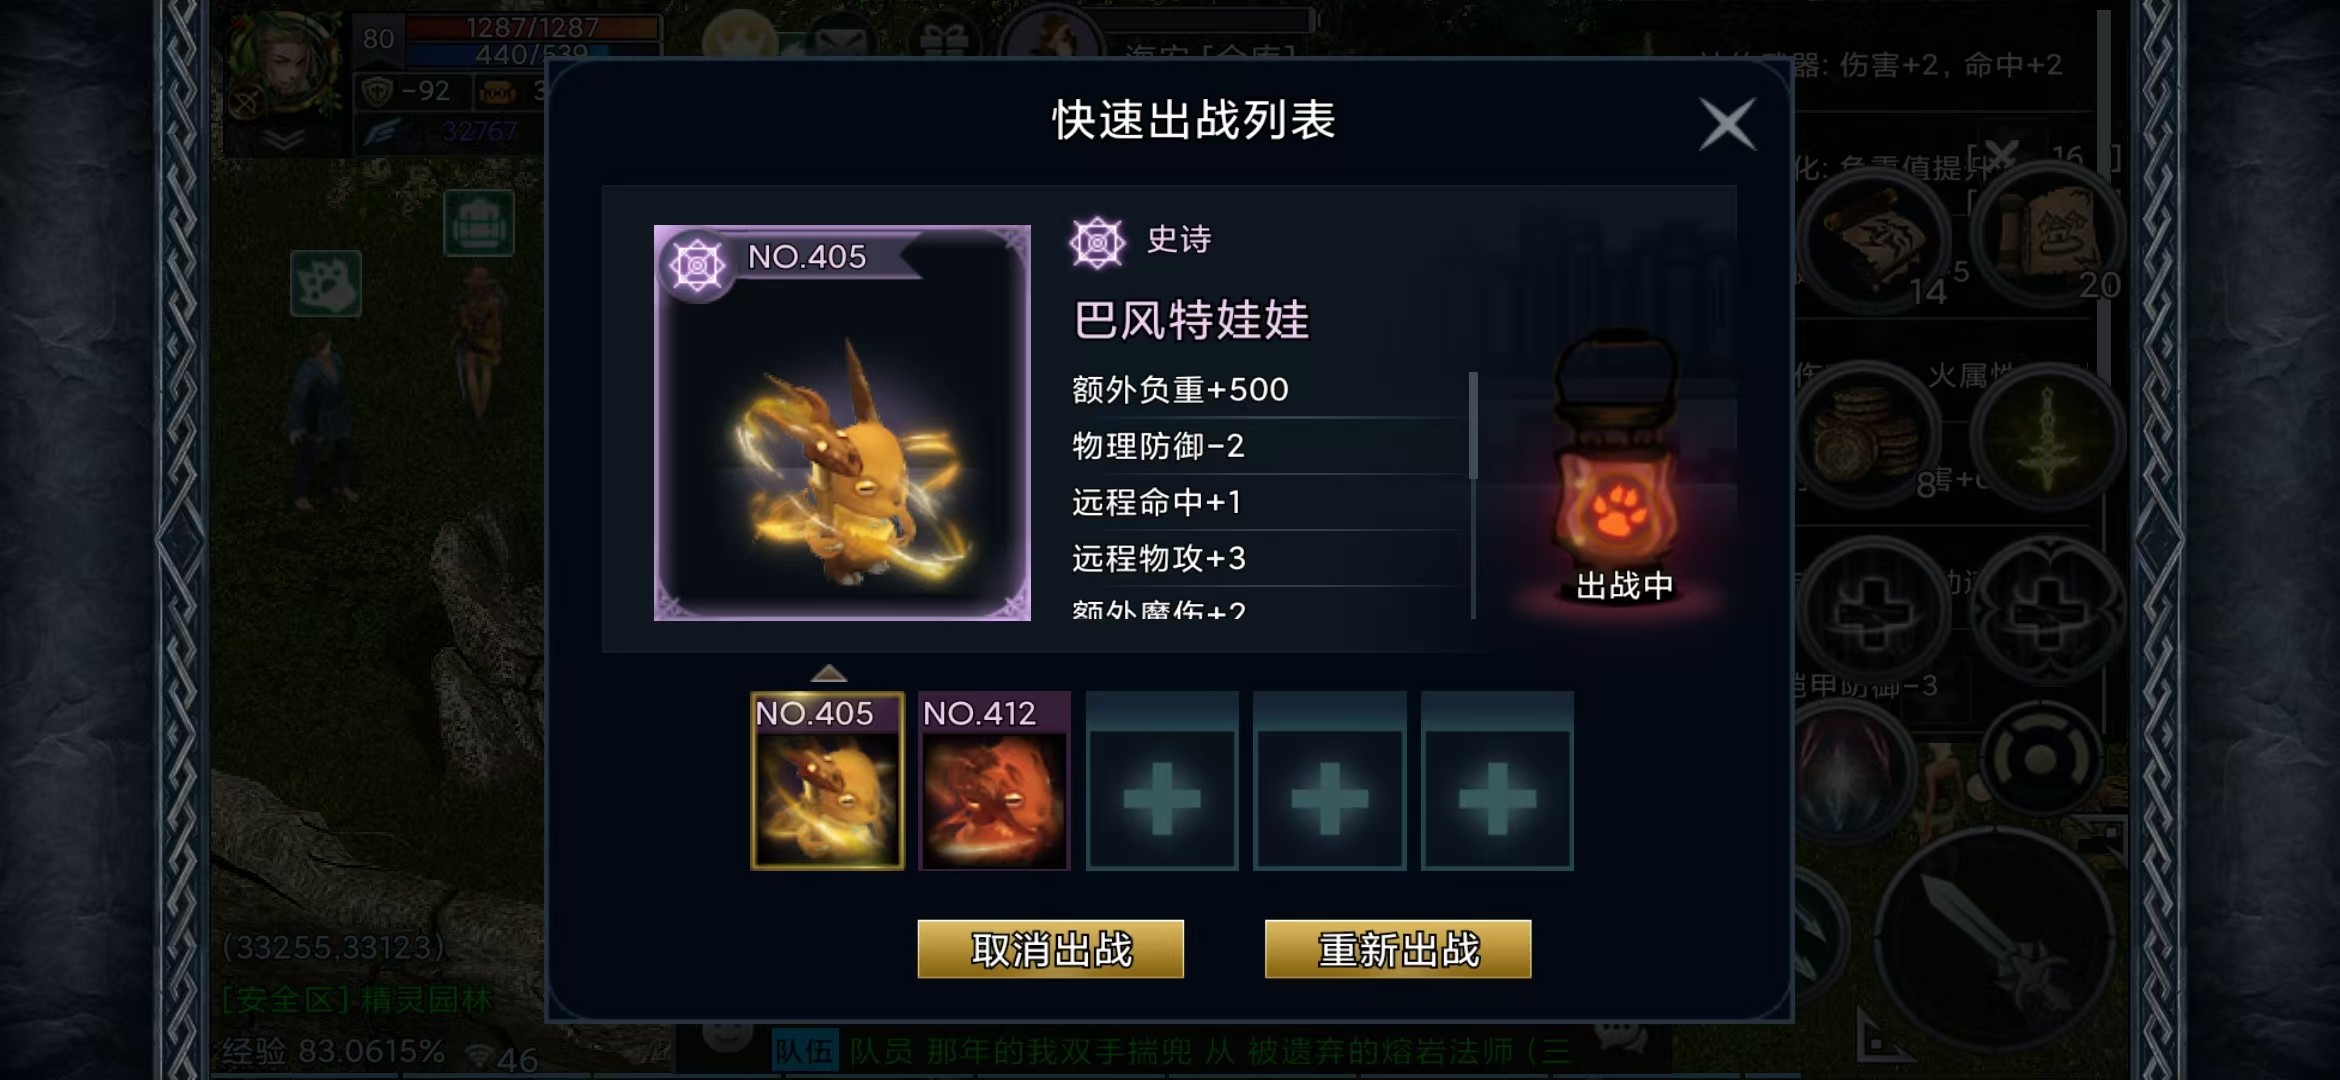Click the attribute list scrollbar
The image size is (2340, 1080).
(x=1473, y=426)
